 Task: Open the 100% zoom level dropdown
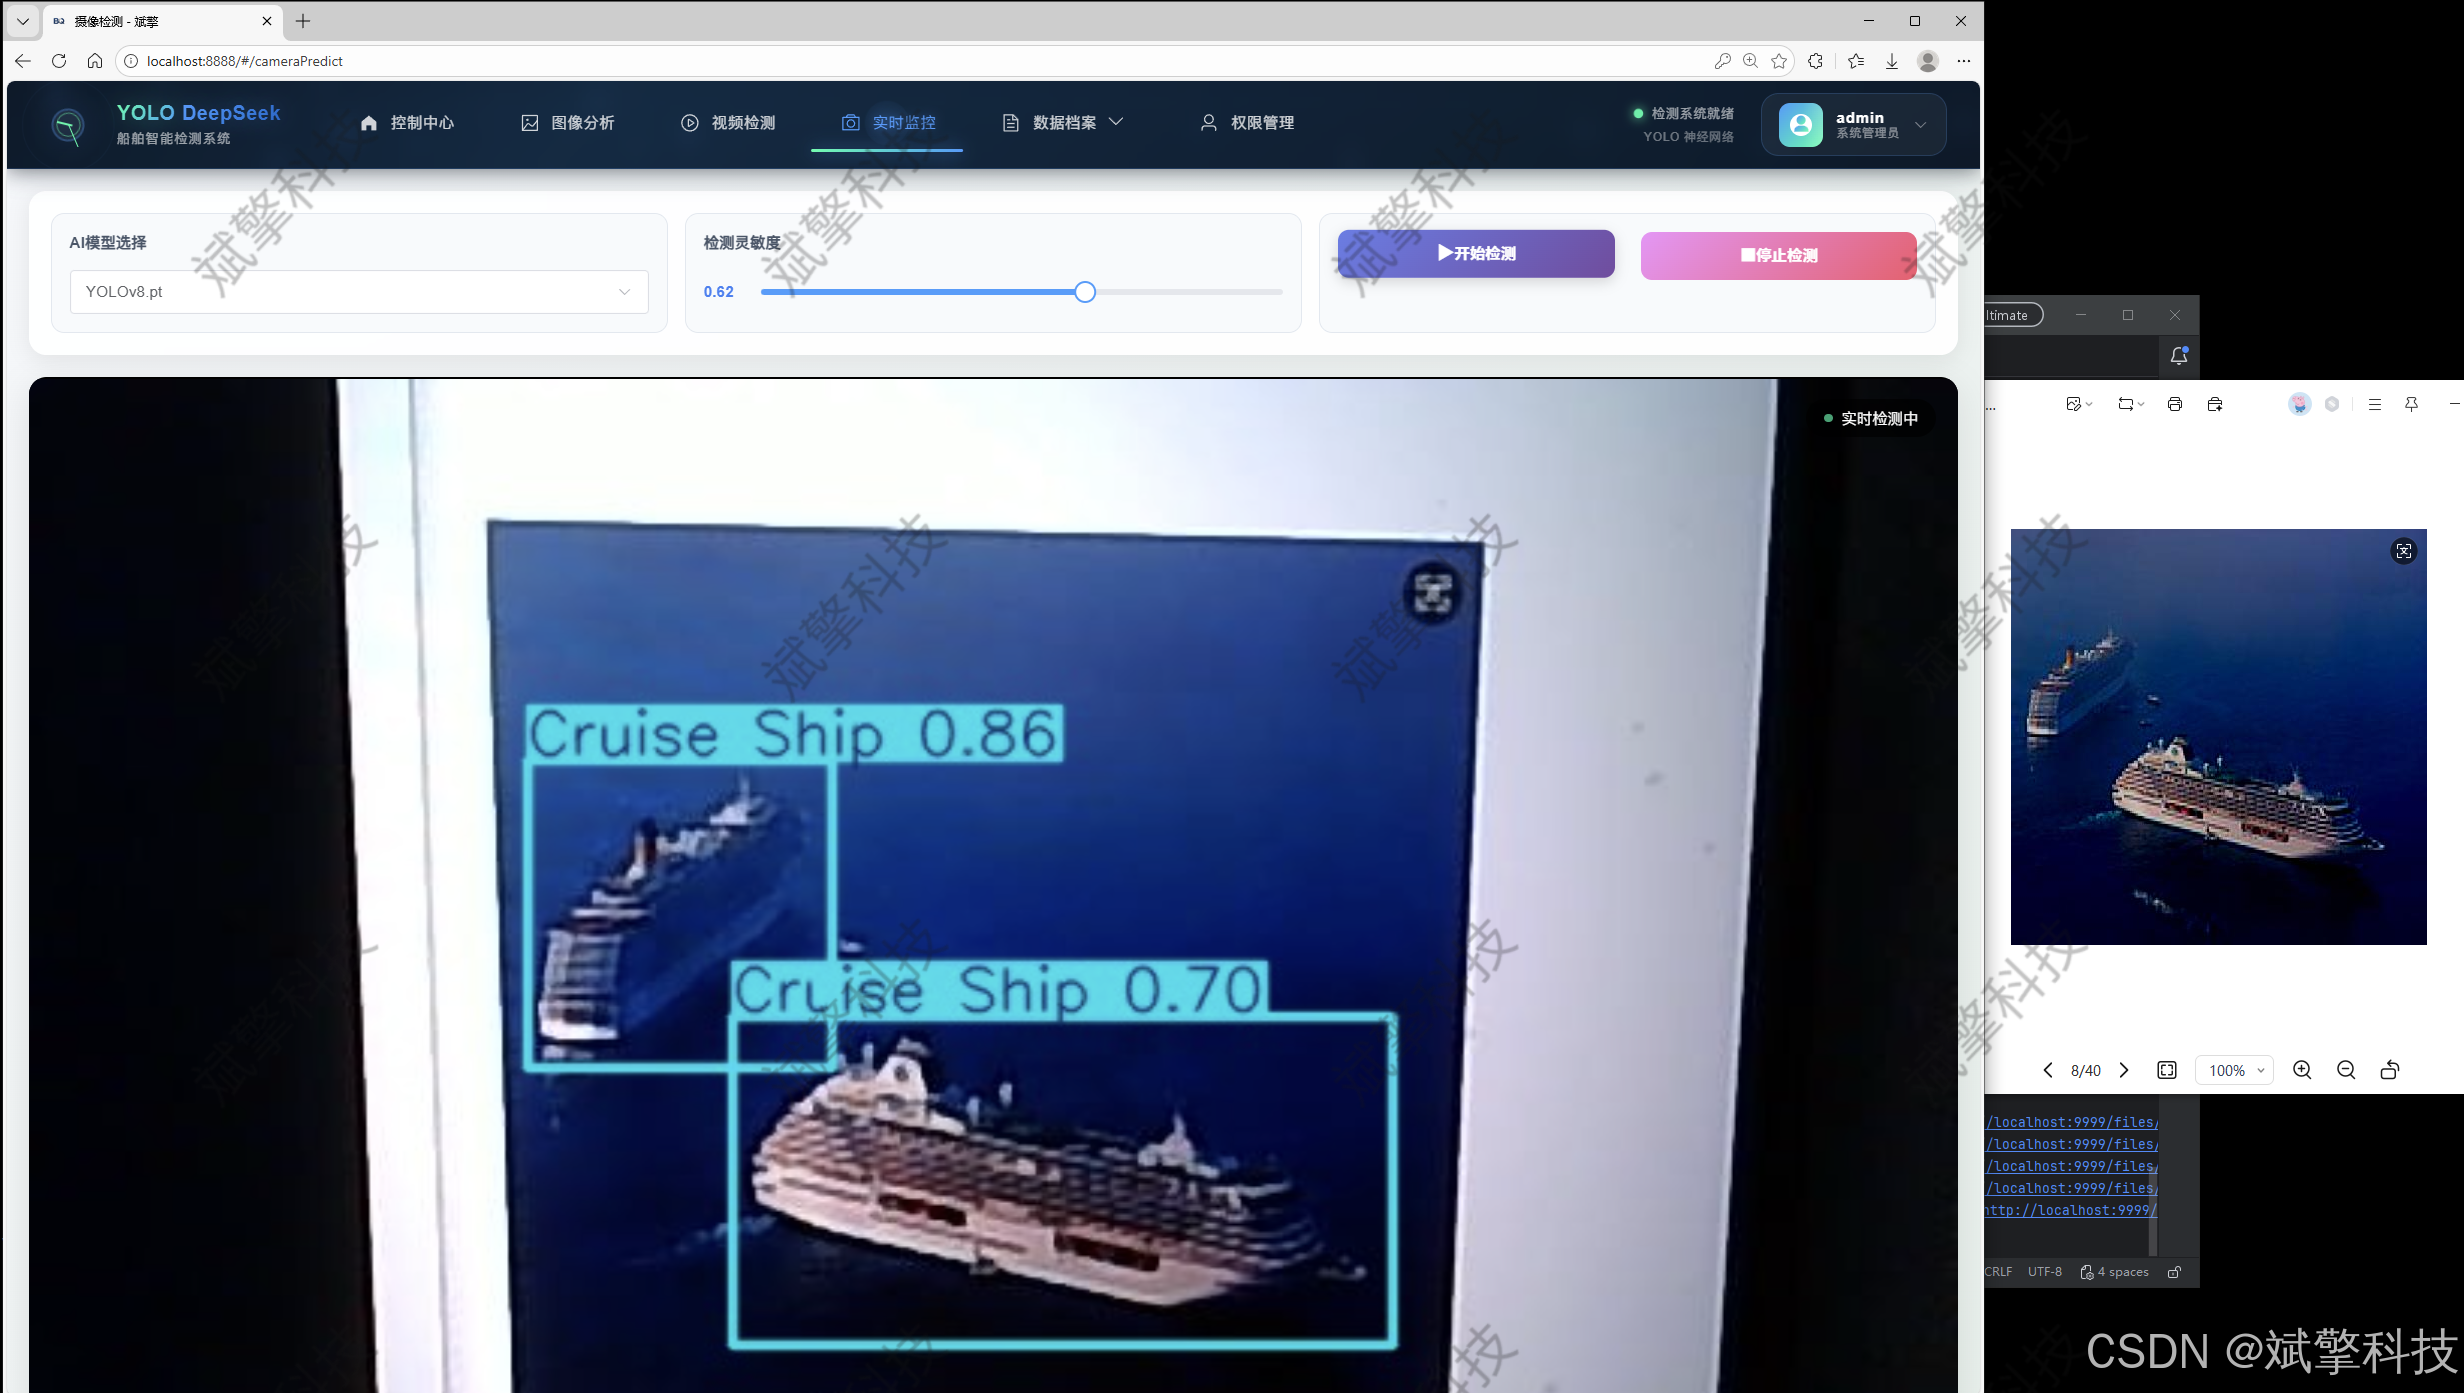(x=2235, y=1070)
